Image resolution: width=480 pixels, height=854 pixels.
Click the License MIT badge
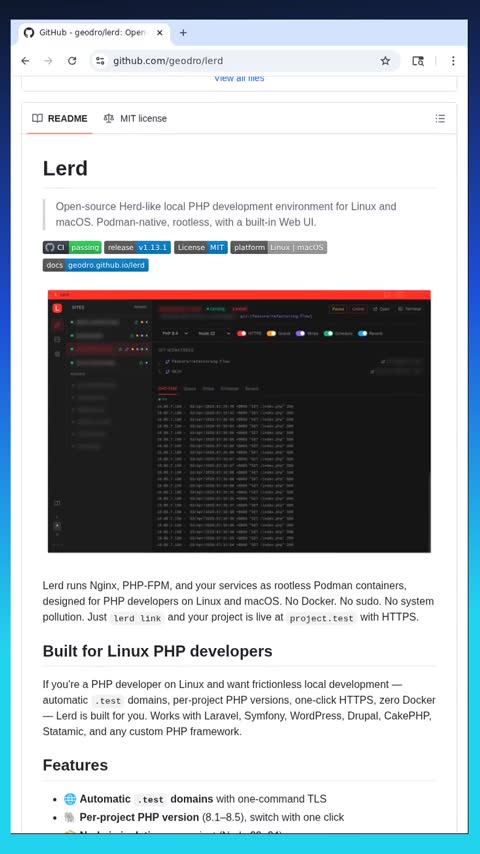(201, 247)
